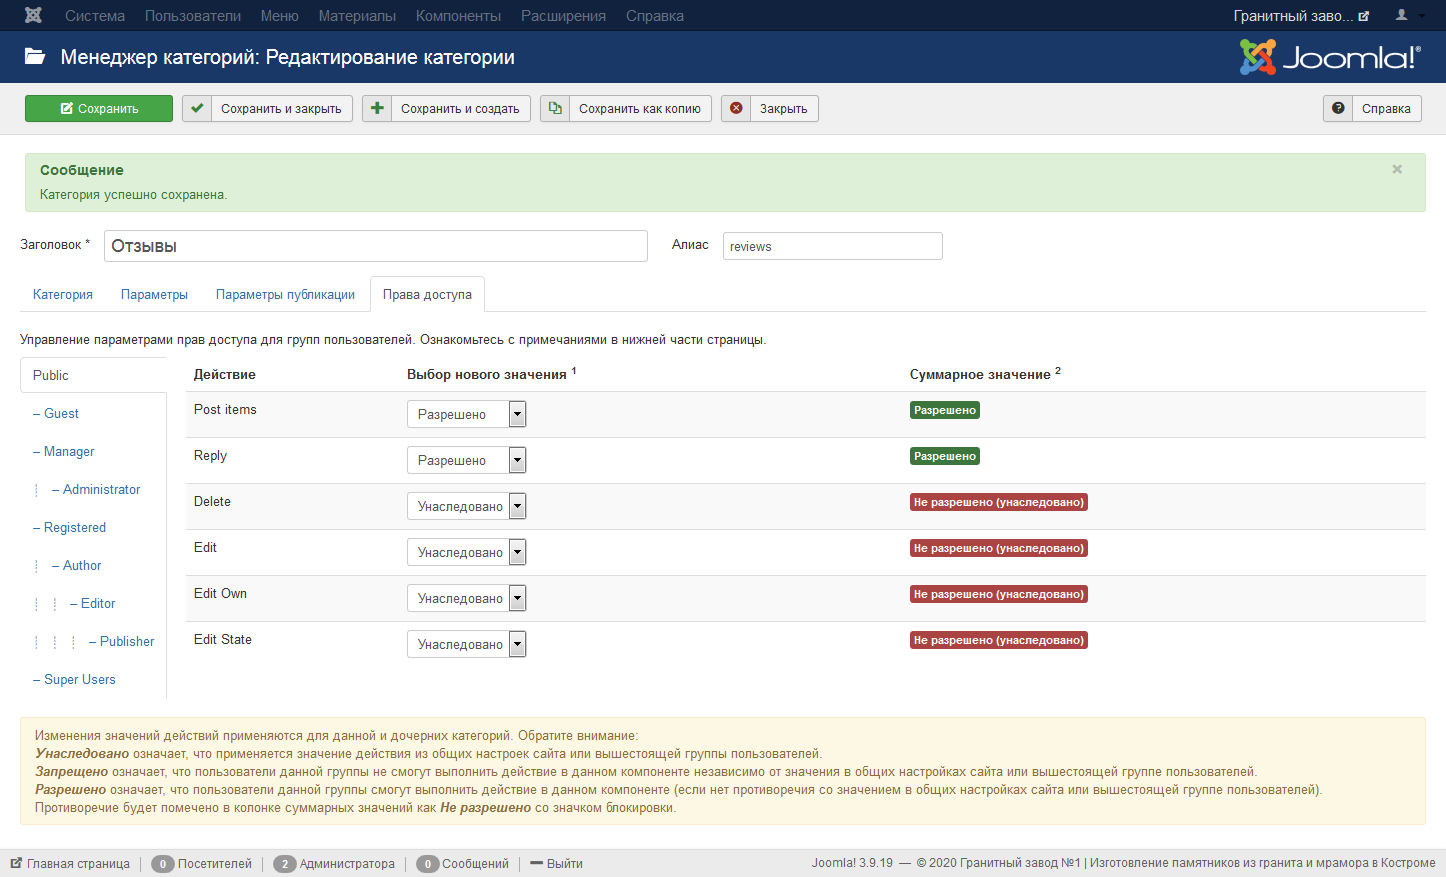Select the Author user group
Image resolution: width=1446 pixels, height=877 pixels.
(77, 565)
